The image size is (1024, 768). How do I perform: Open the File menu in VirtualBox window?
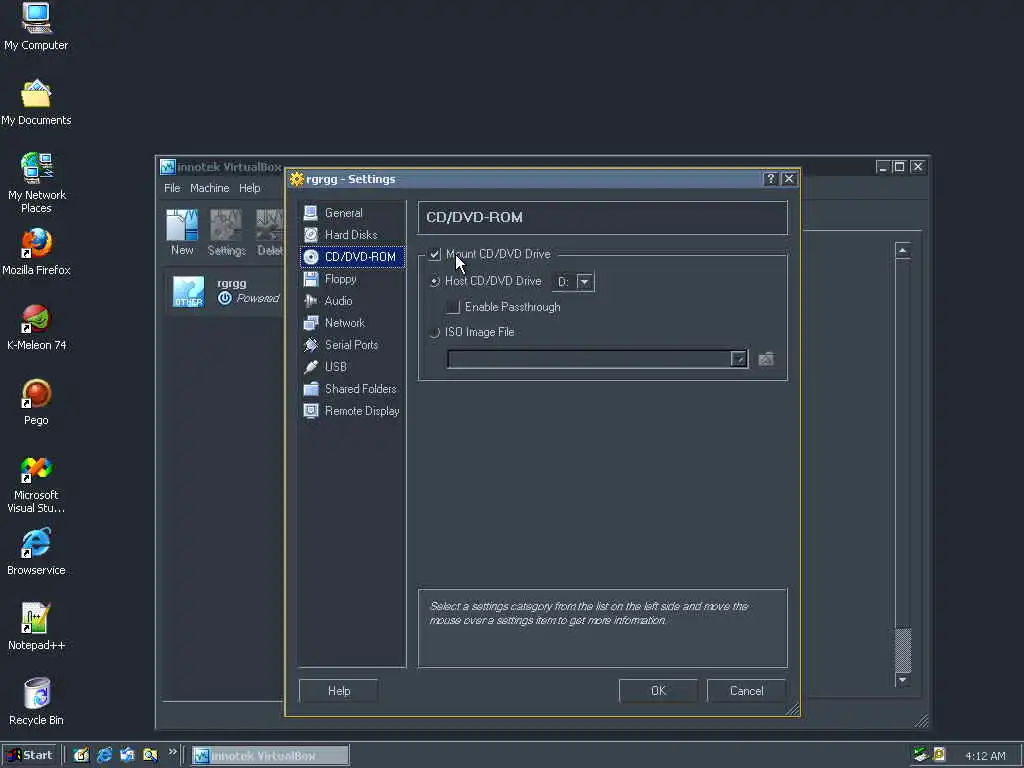coord(172,188)
